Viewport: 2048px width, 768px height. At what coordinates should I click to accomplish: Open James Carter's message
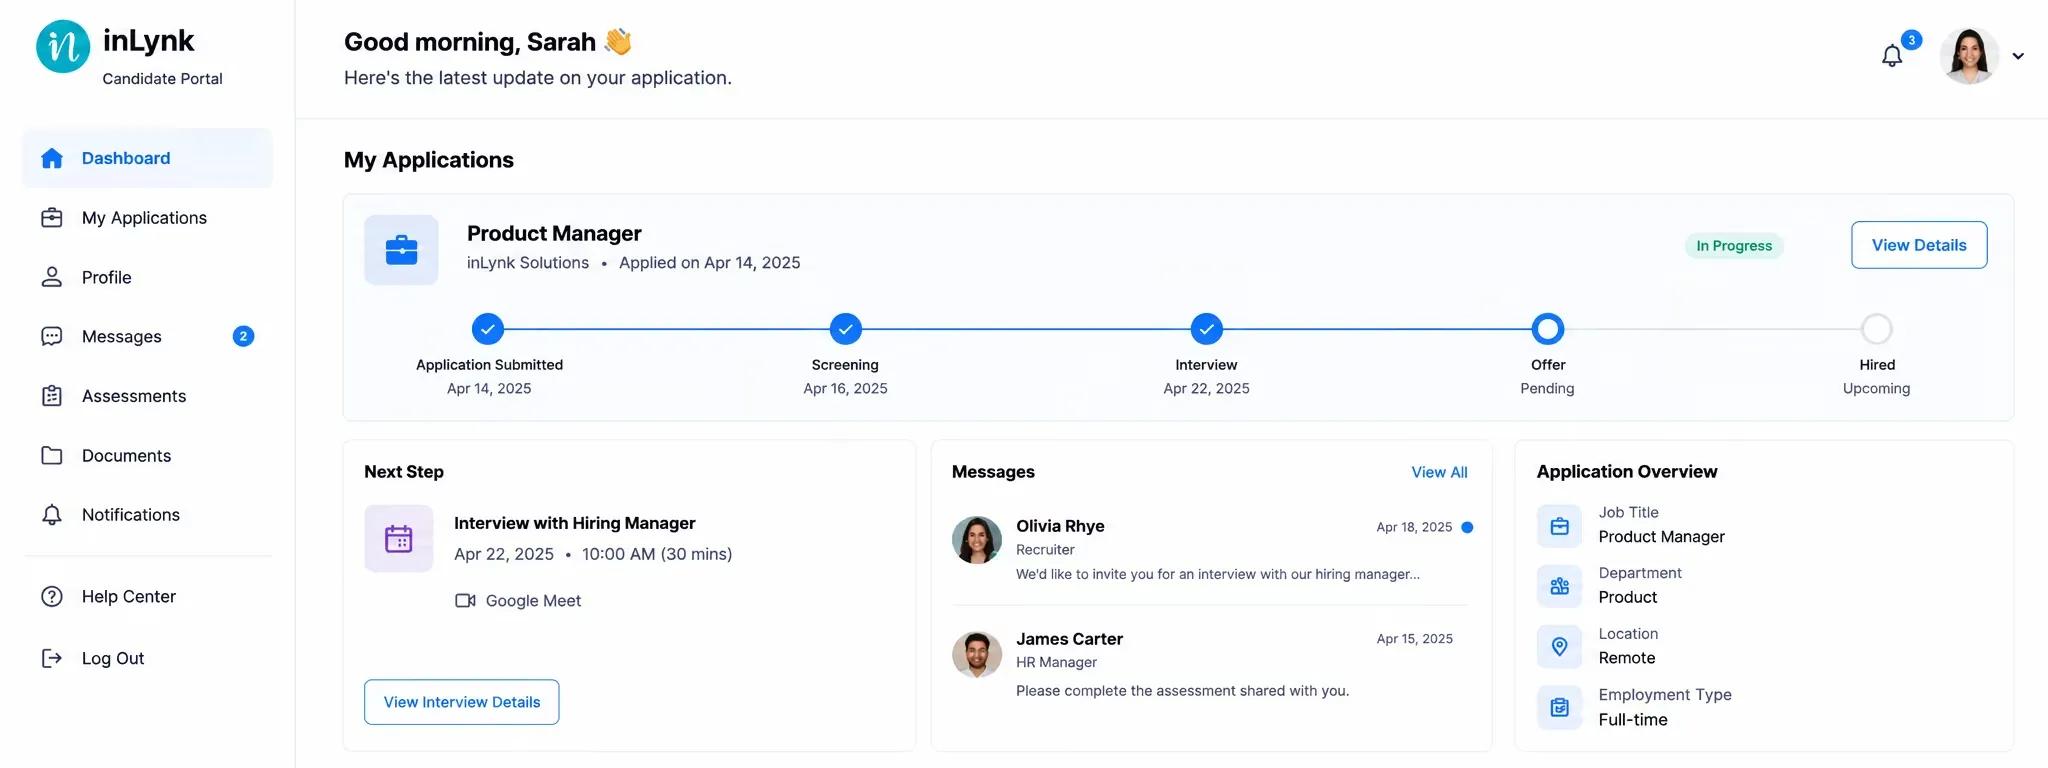point(1212,664)
